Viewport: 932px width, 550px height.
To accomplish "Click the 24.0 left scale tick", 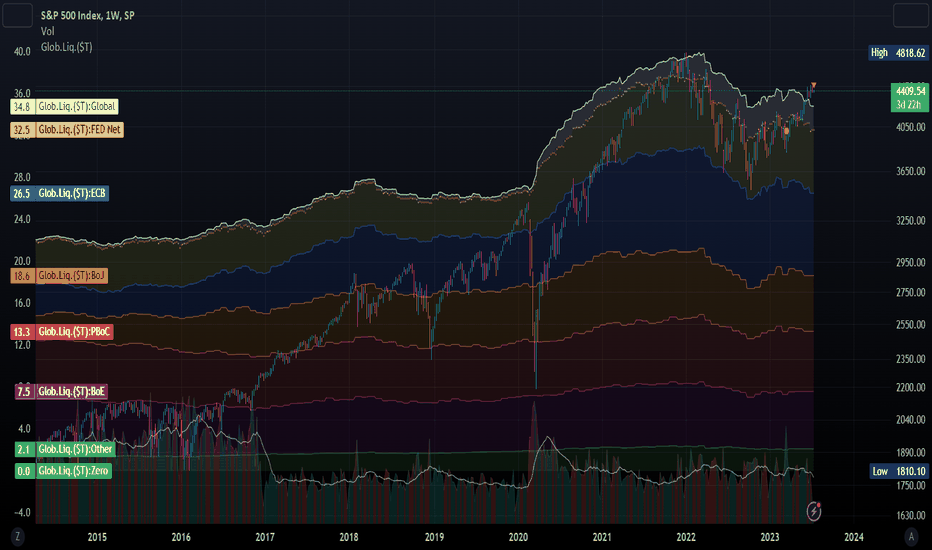I will click(22, 219).
